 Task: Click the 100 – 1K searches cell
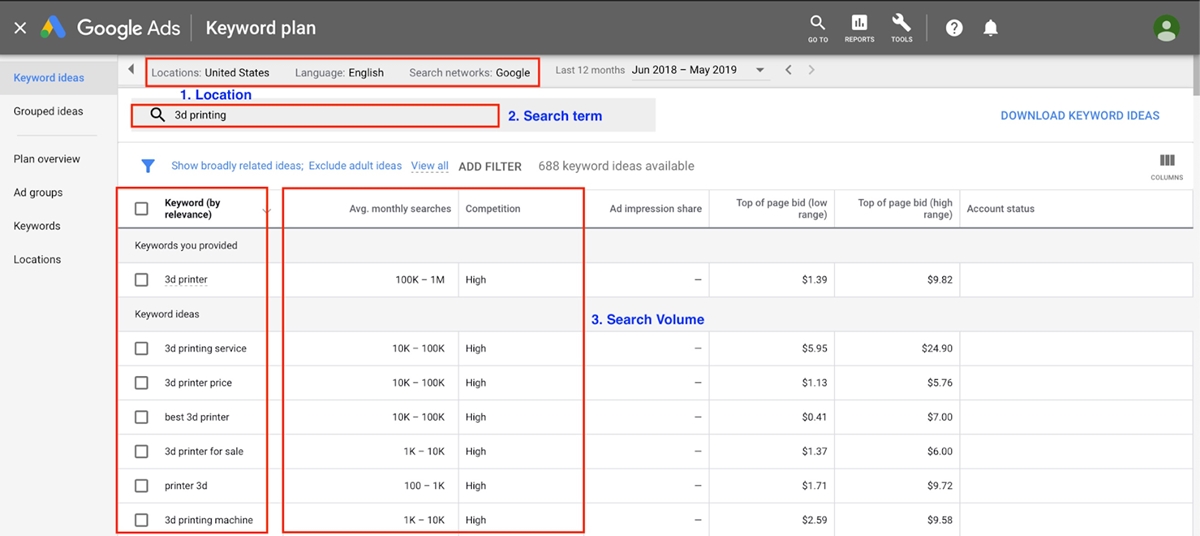424,486
